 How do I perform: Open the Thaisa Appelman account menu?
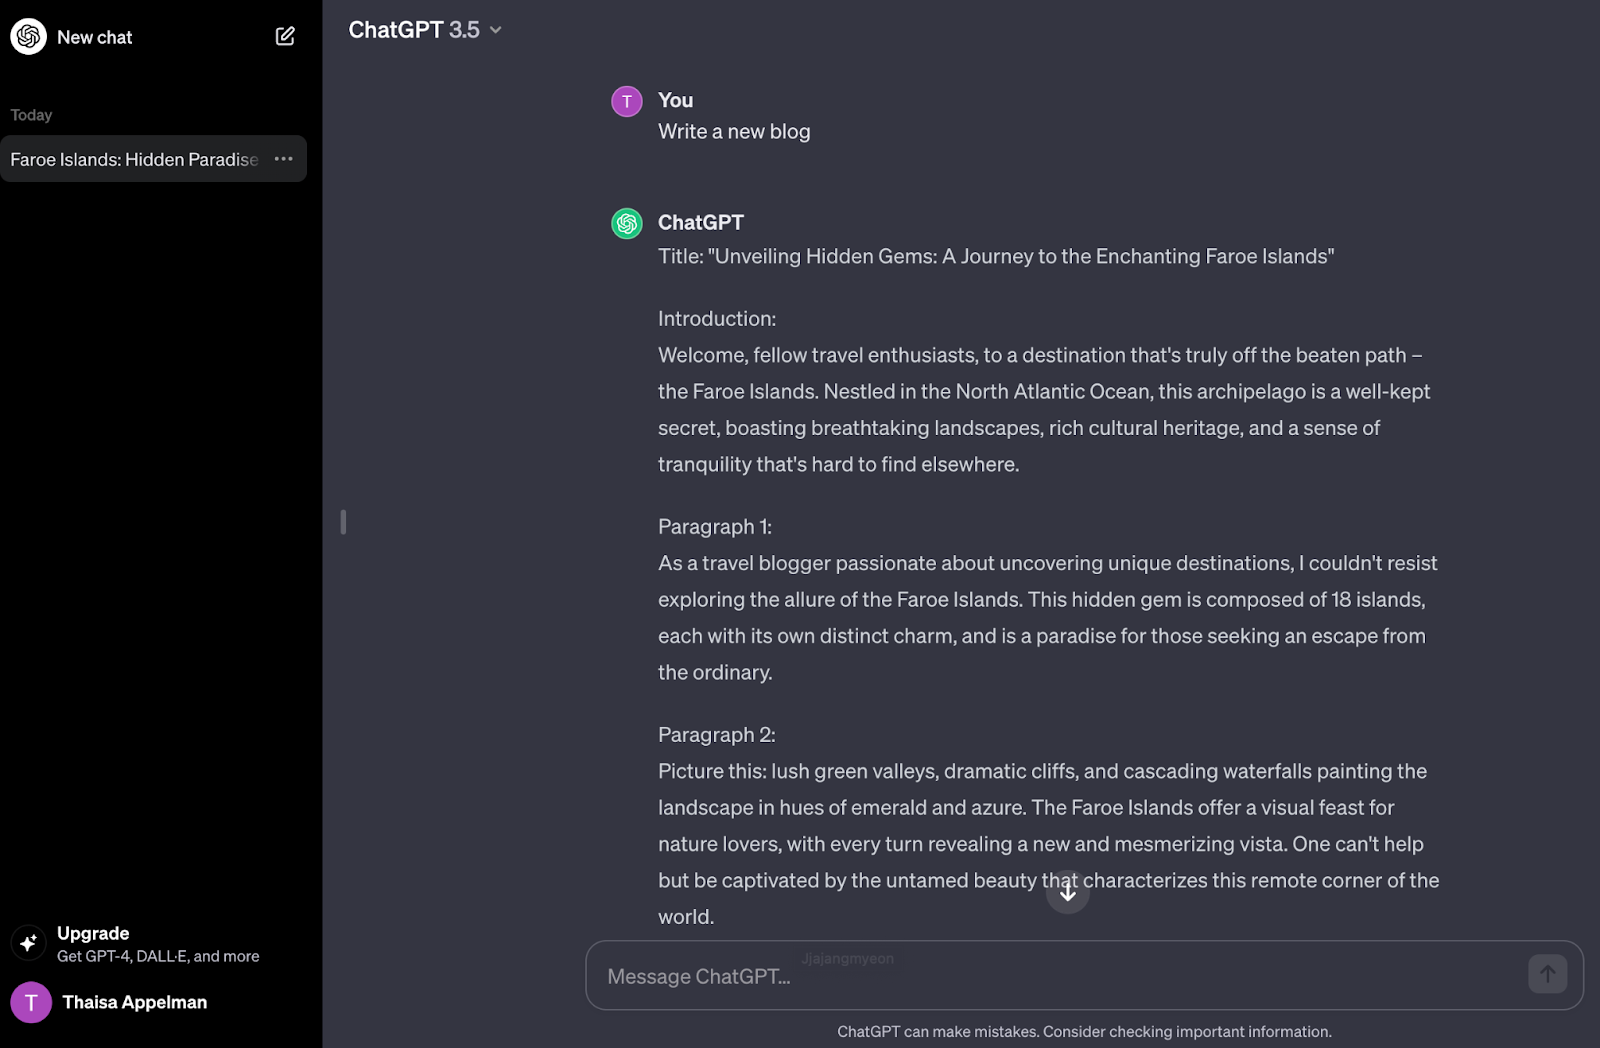tap(135, 1002)
